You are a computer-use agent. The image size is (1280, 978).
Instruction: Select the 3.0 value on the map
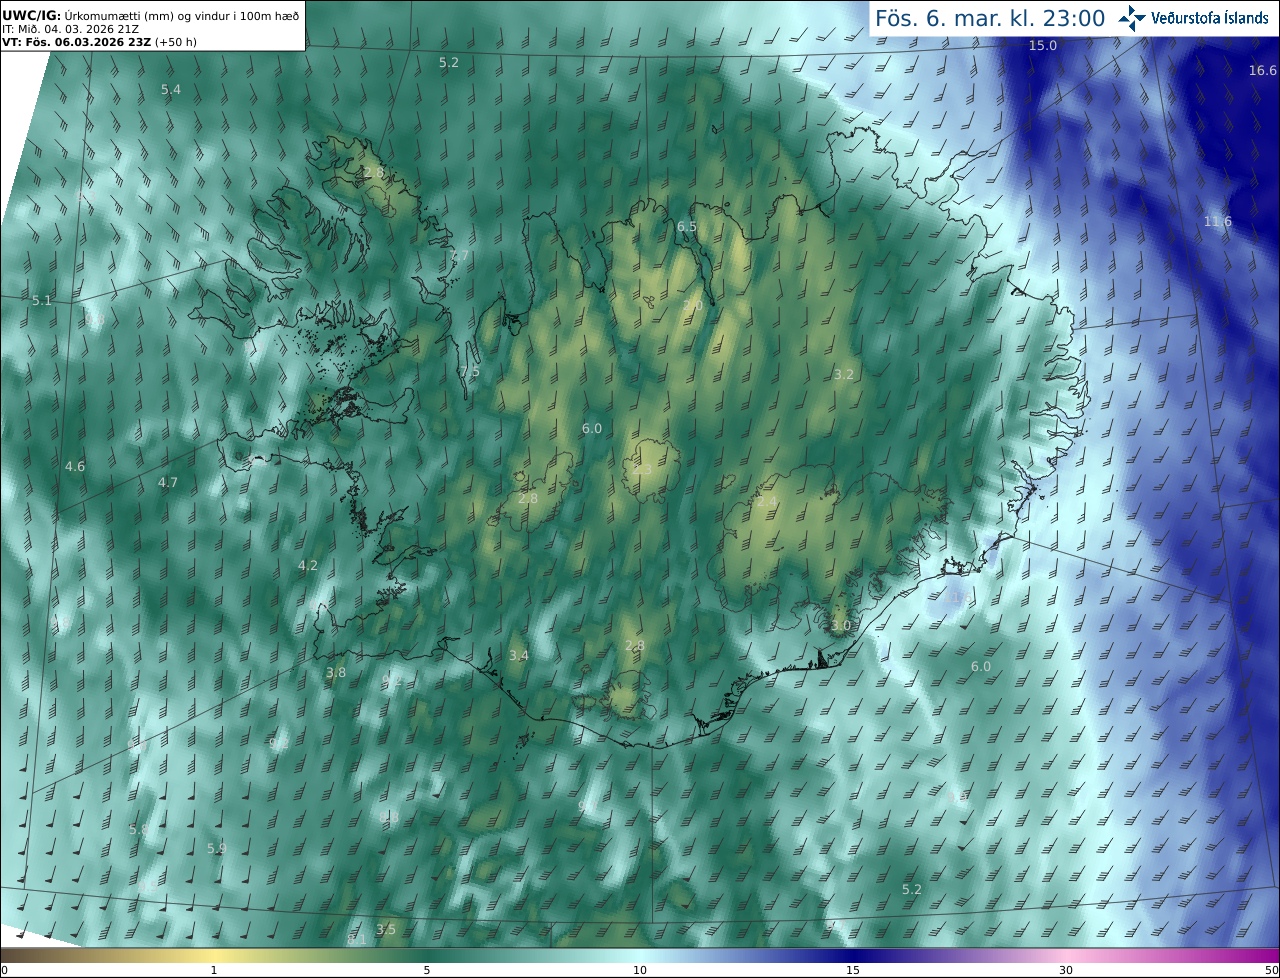[x=841, y=625]
